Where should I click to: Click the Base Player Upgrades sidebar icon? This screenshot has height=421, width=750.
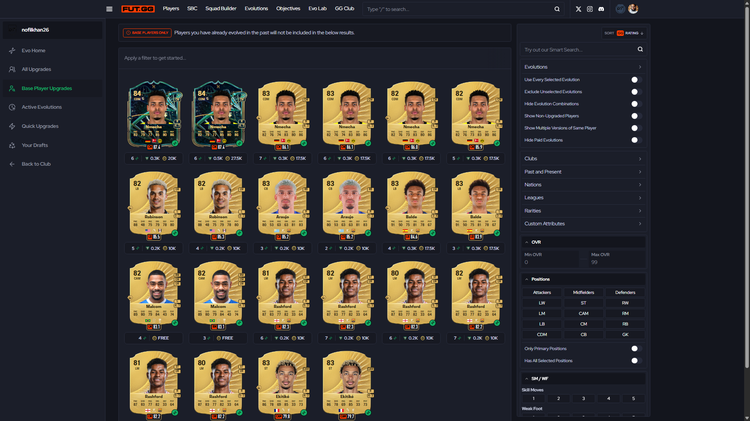[12, 89]
